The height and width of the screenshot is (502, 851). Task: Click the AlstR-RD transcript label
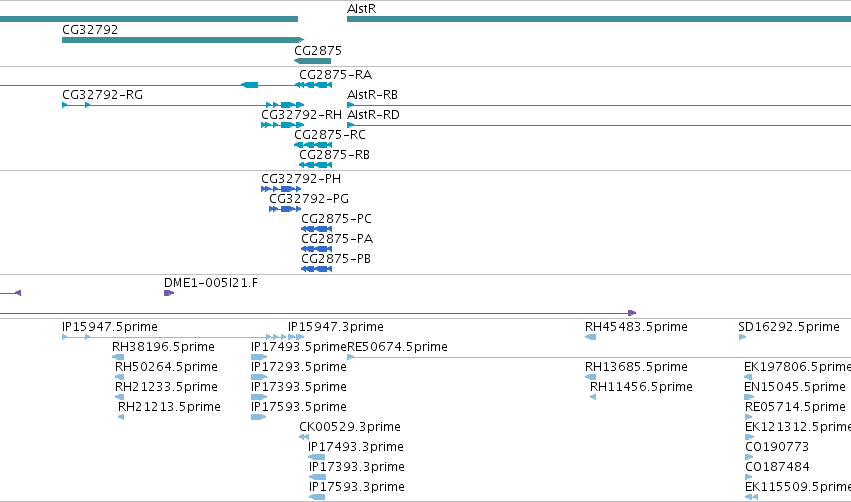[x=373, y=115]
